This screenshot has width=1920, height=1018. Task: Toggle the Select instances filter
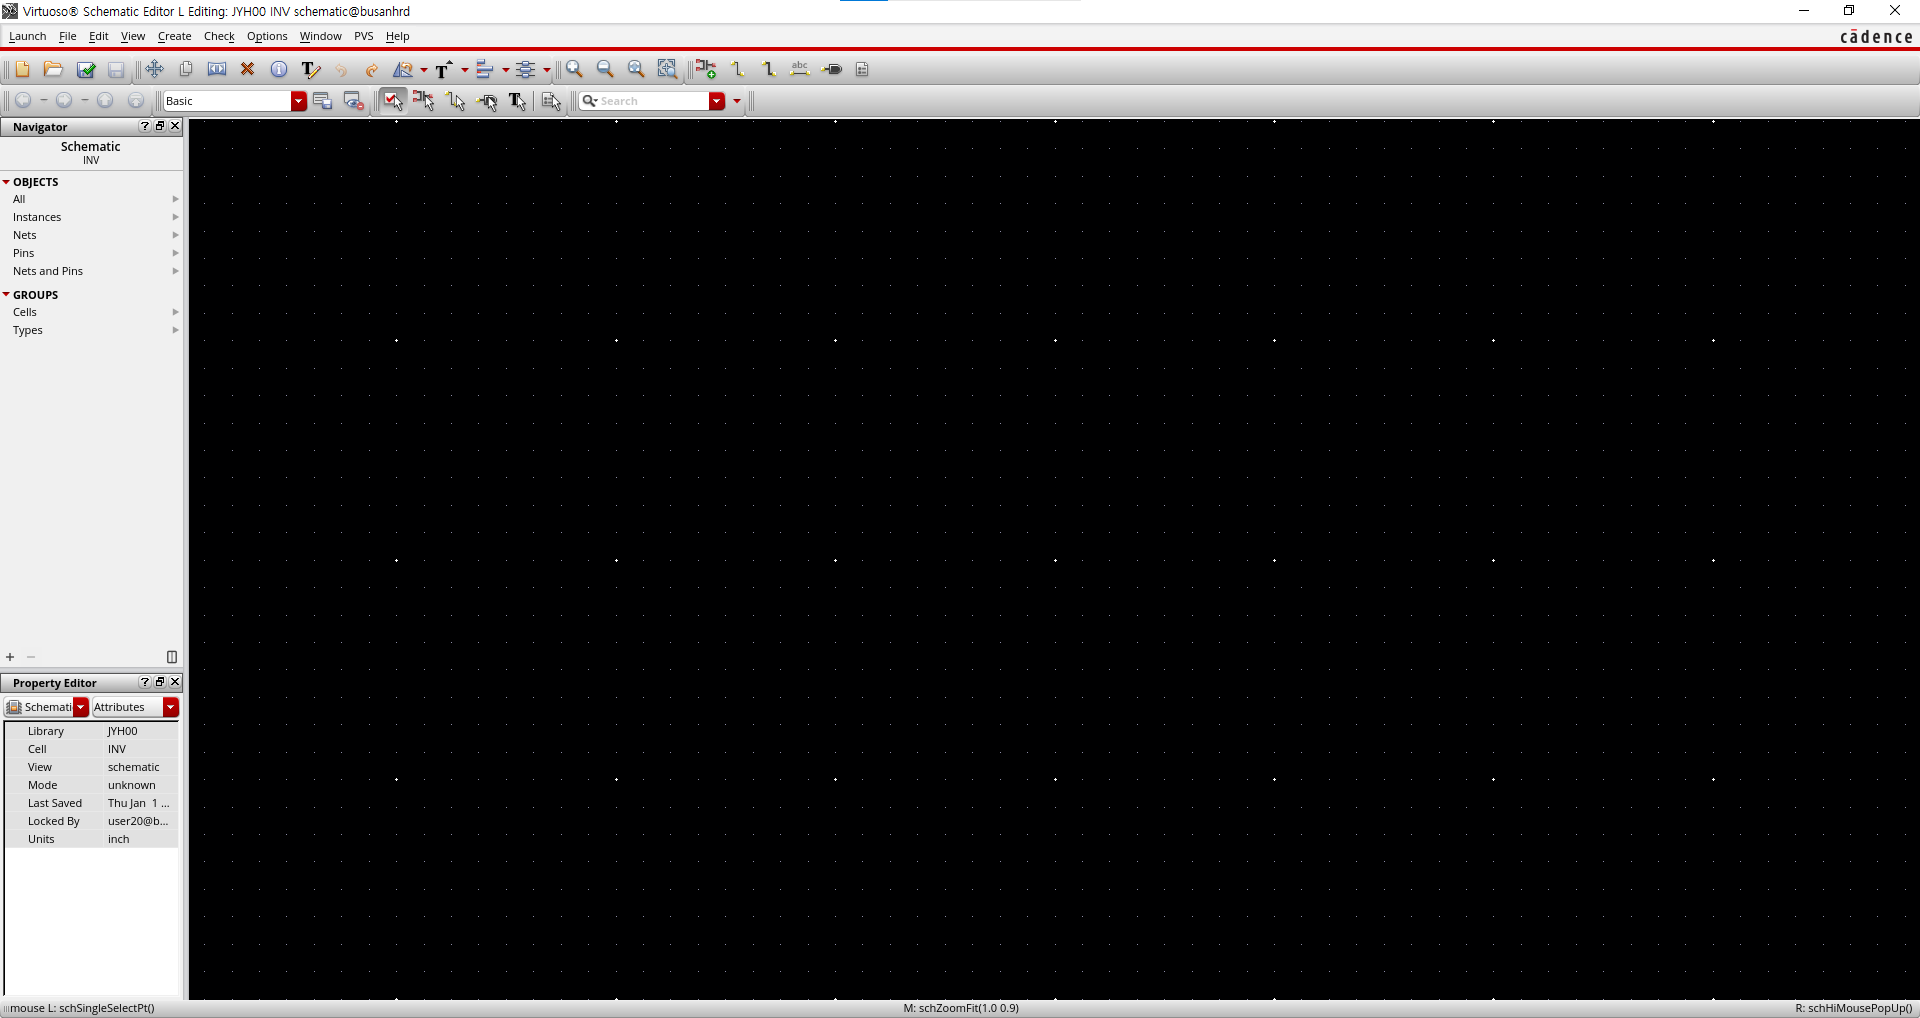pos(424,101)
